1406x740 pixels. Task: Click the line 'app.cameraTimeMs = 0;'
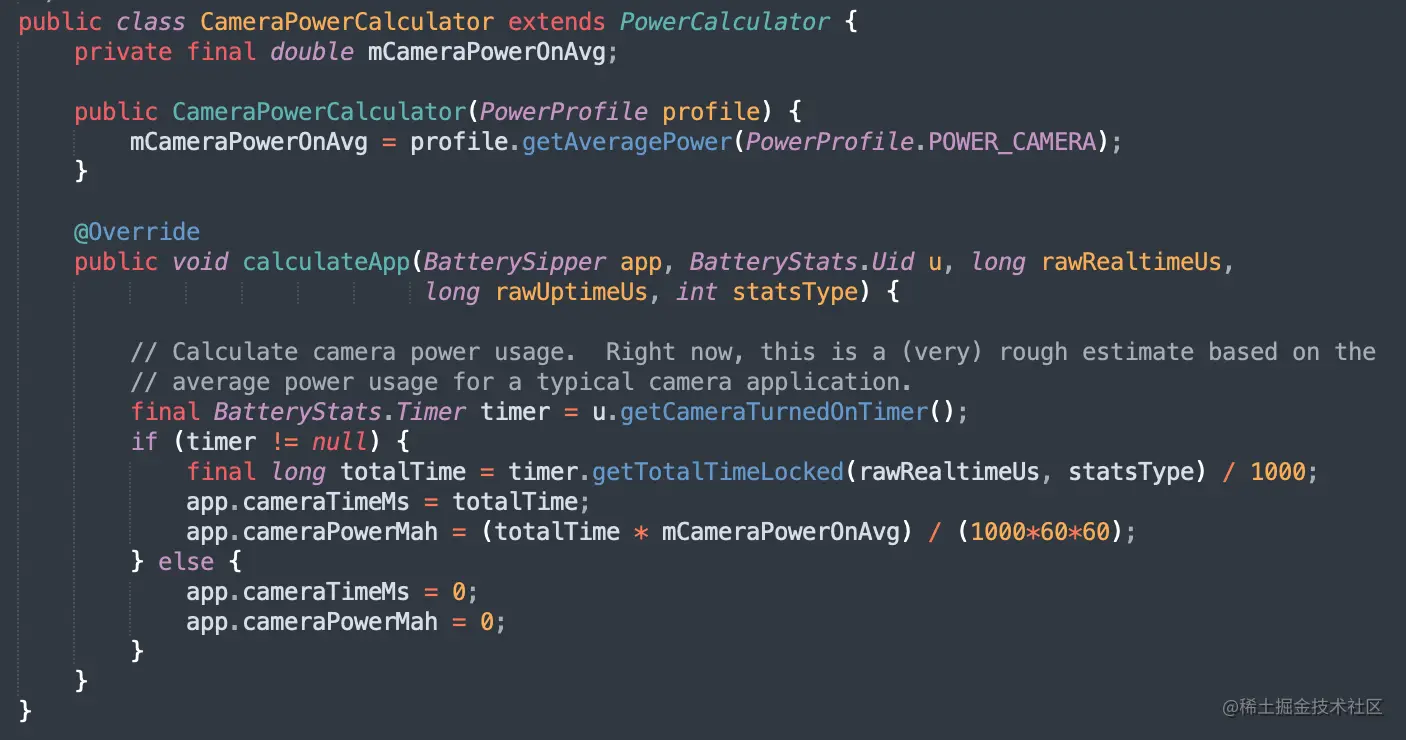(333, 592)
